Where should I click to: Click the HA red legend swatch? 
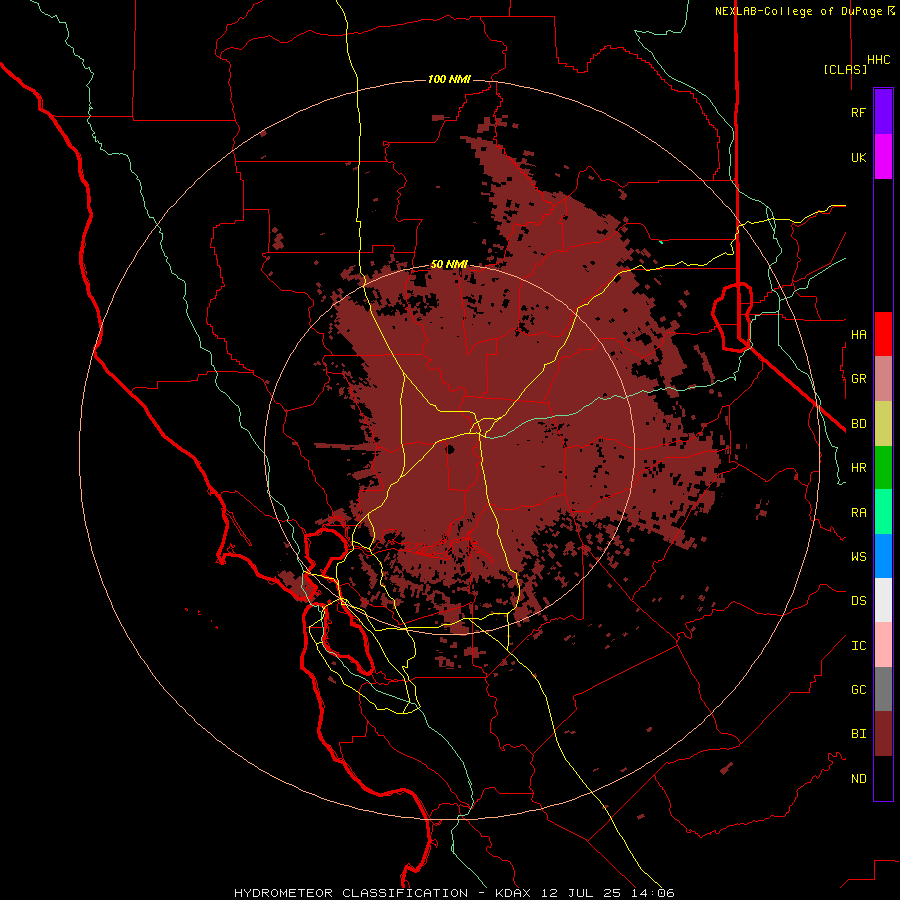click(883, 334)
